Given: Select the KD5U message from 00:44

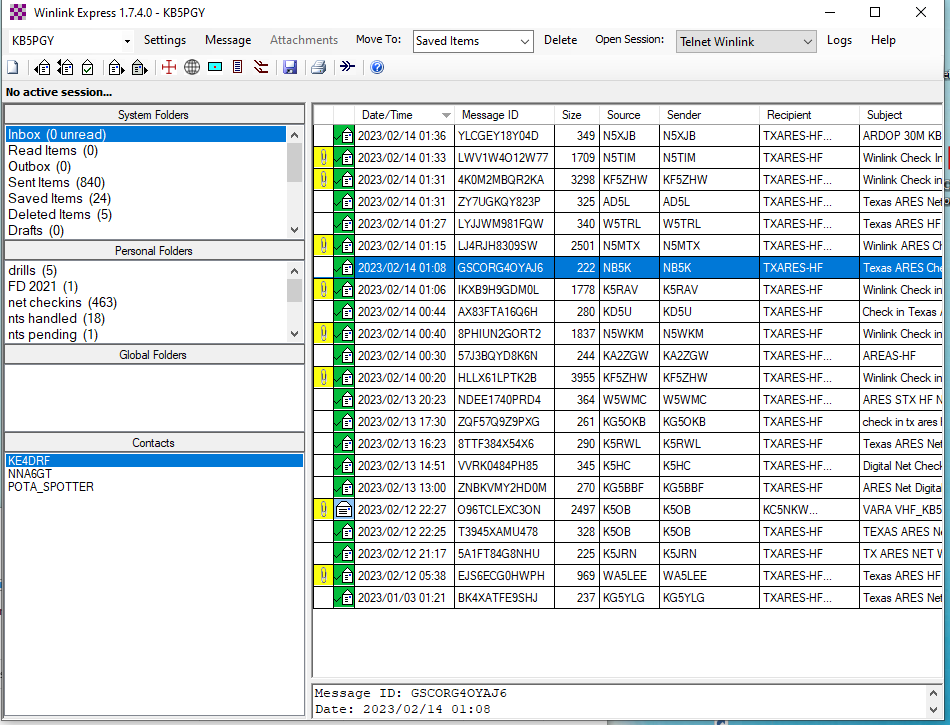Looking at the screenshot, I should pyautogui.click(x=627, y=312).
